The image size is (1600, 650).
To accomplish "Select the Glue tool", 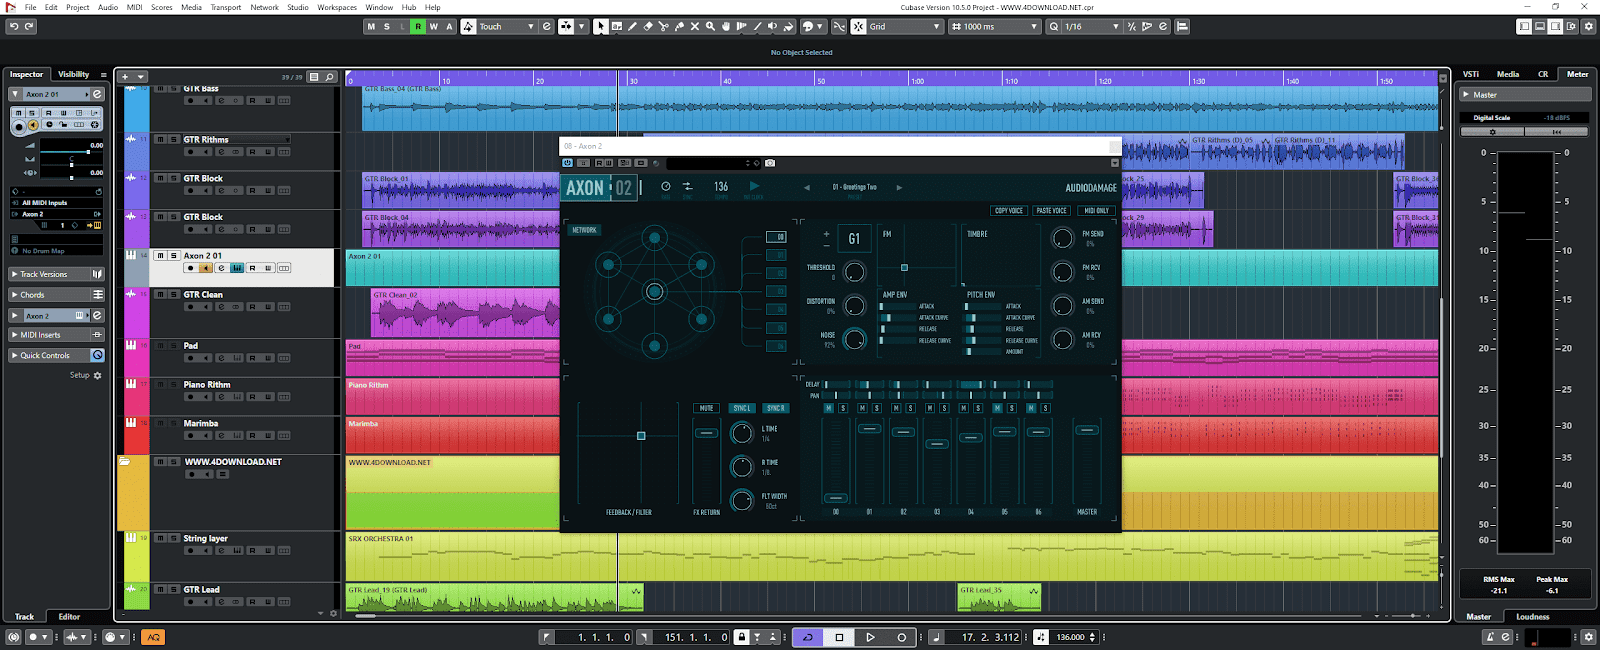I will tap(679, 27).
